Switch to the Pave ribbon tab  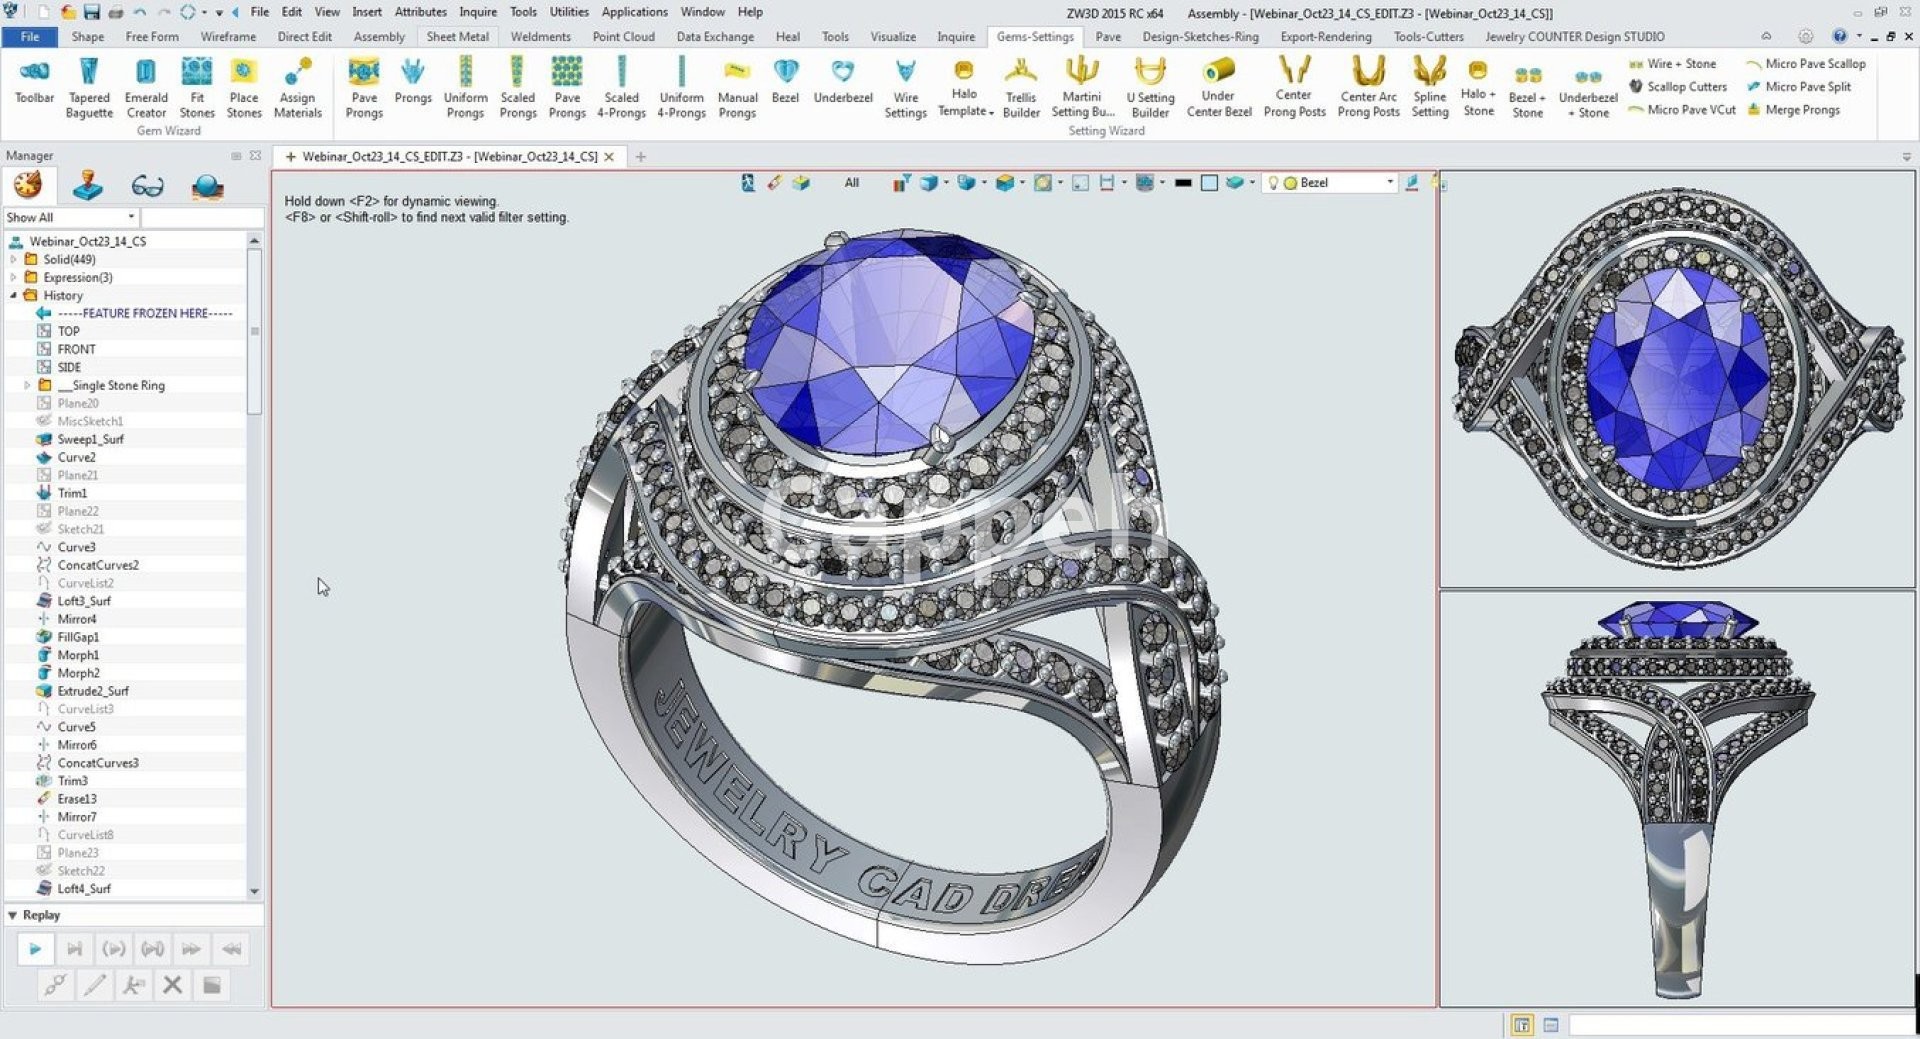[x=1107, y=37]
